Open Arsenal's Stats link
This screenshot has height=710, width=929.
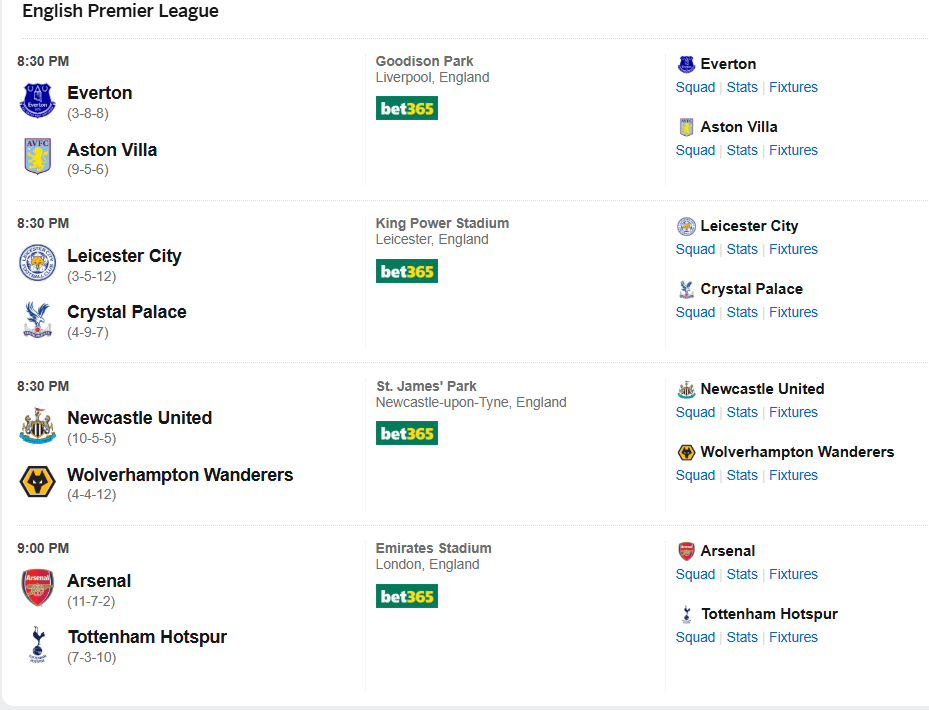coord(742,574)
